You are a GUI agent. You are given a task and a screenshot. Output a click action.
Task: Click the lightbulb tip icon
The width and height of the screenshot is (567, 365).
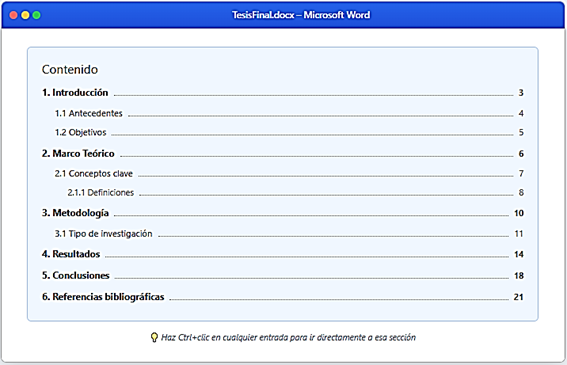point(154,338)
